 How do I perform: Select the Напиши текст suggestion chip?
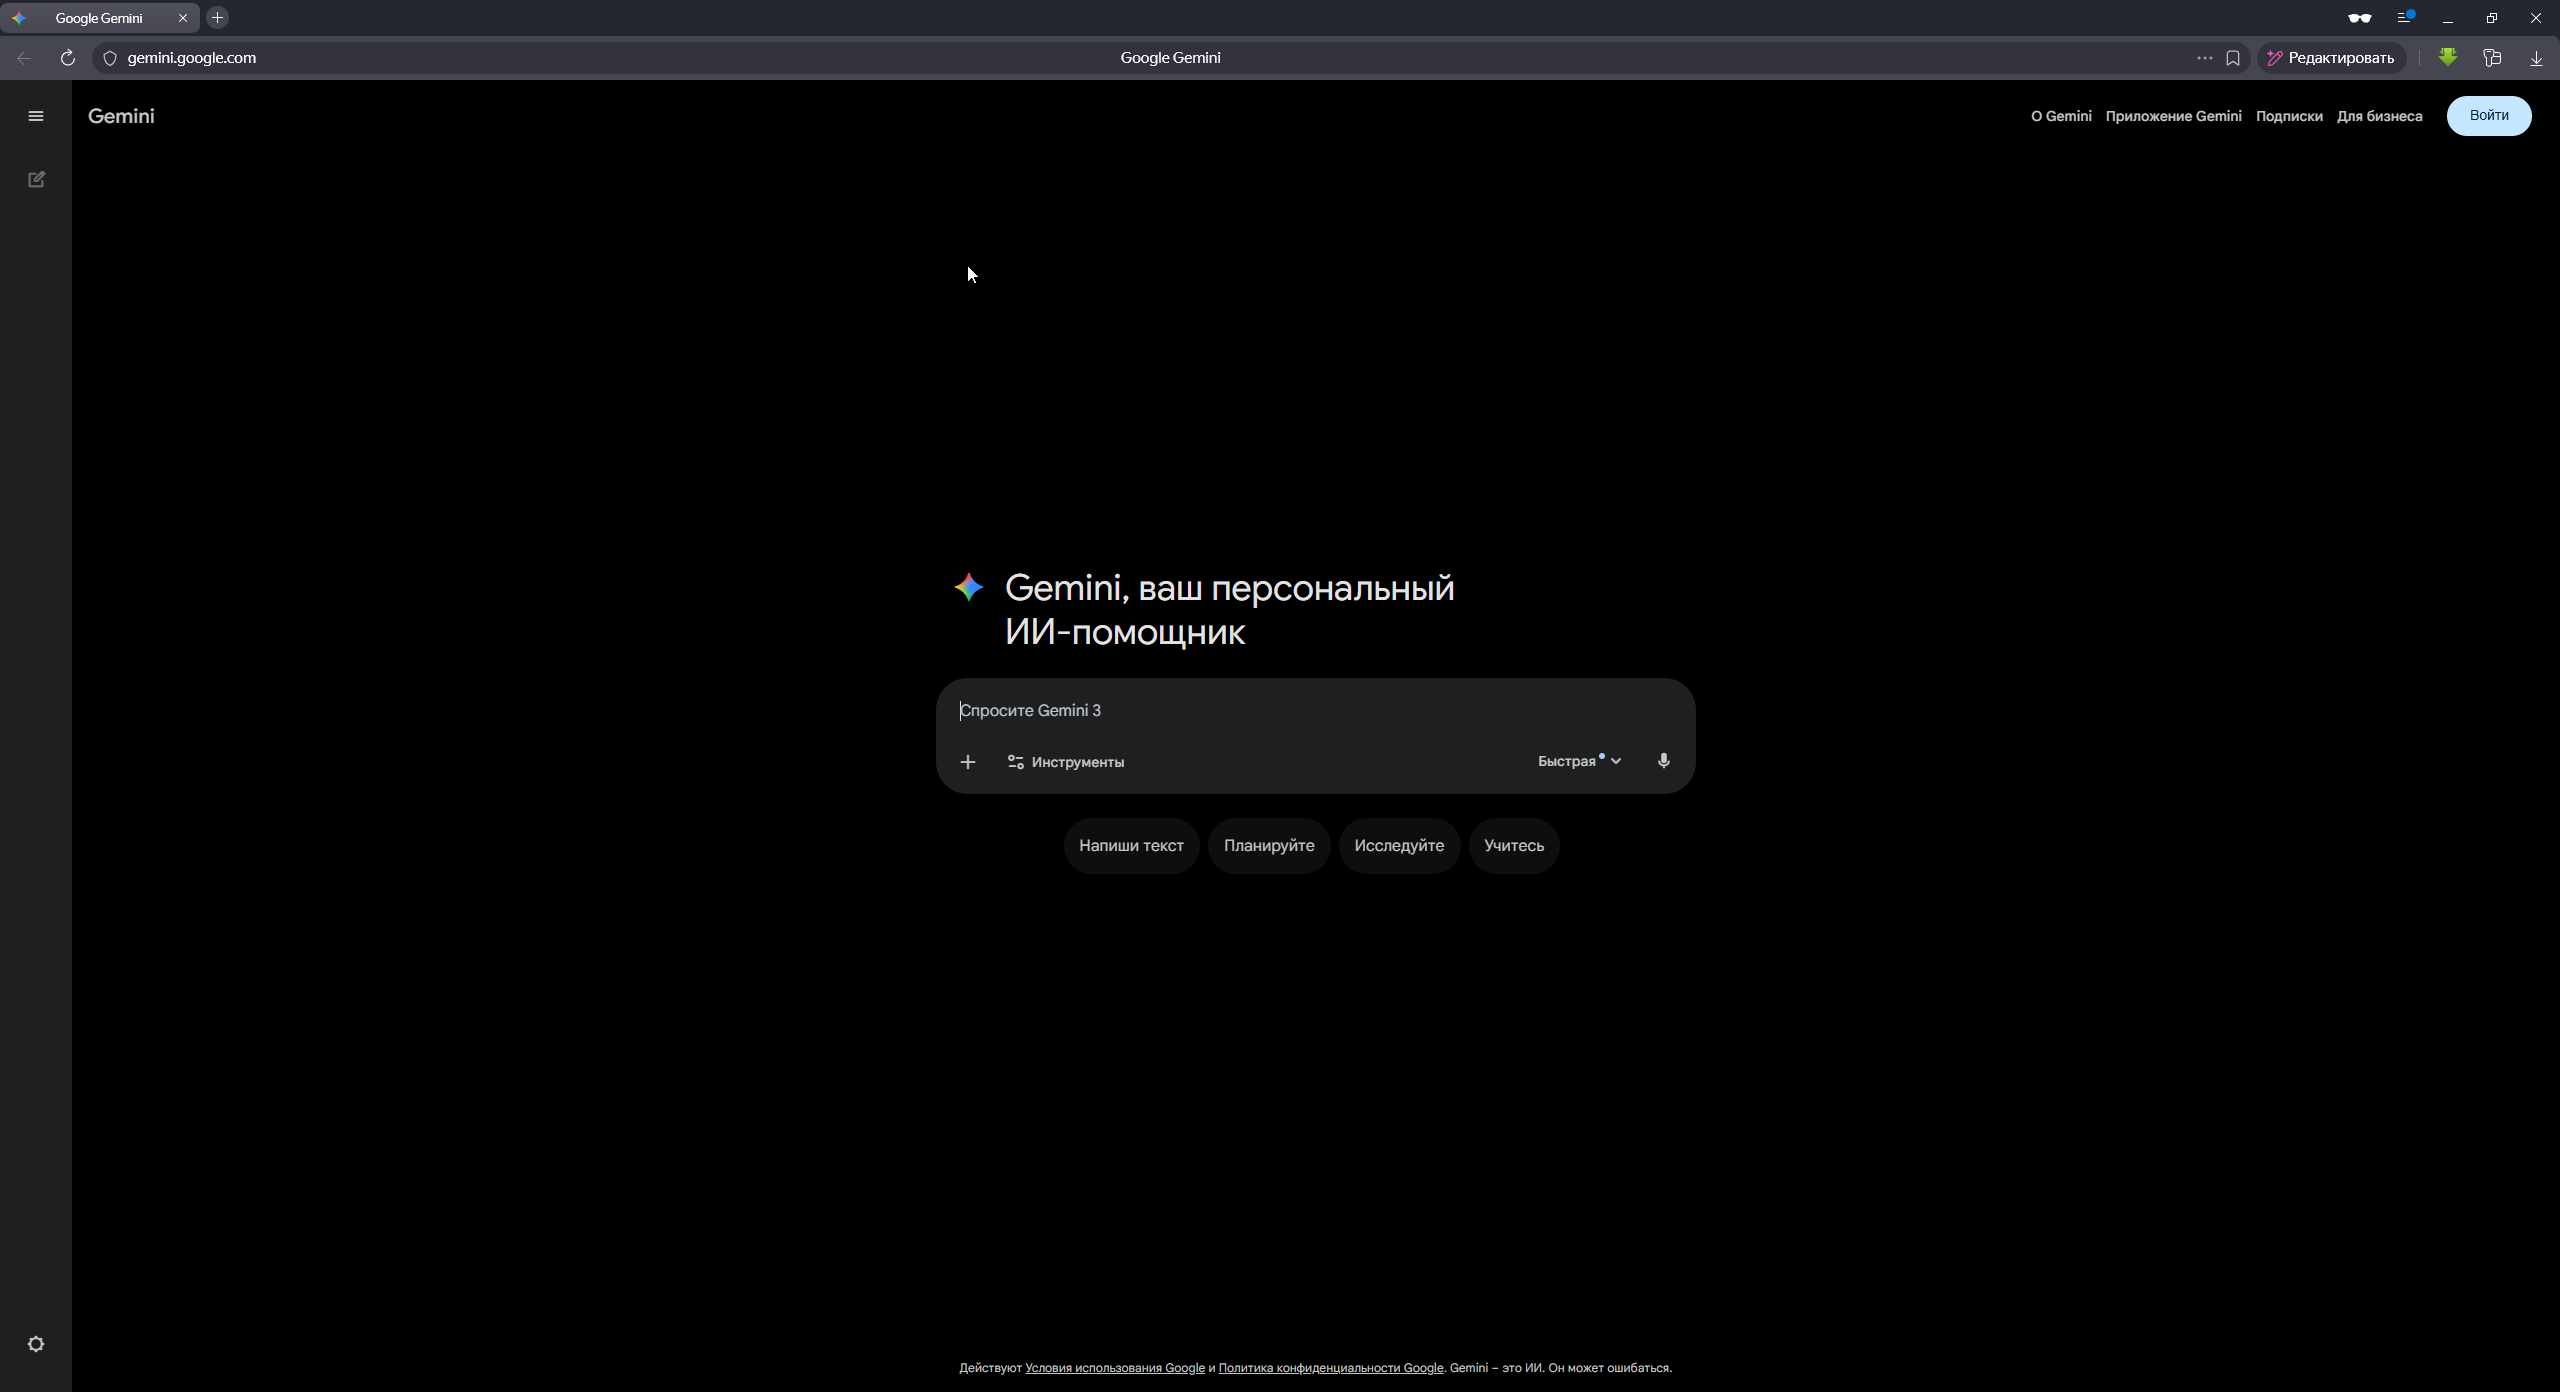coord(1130,846)
